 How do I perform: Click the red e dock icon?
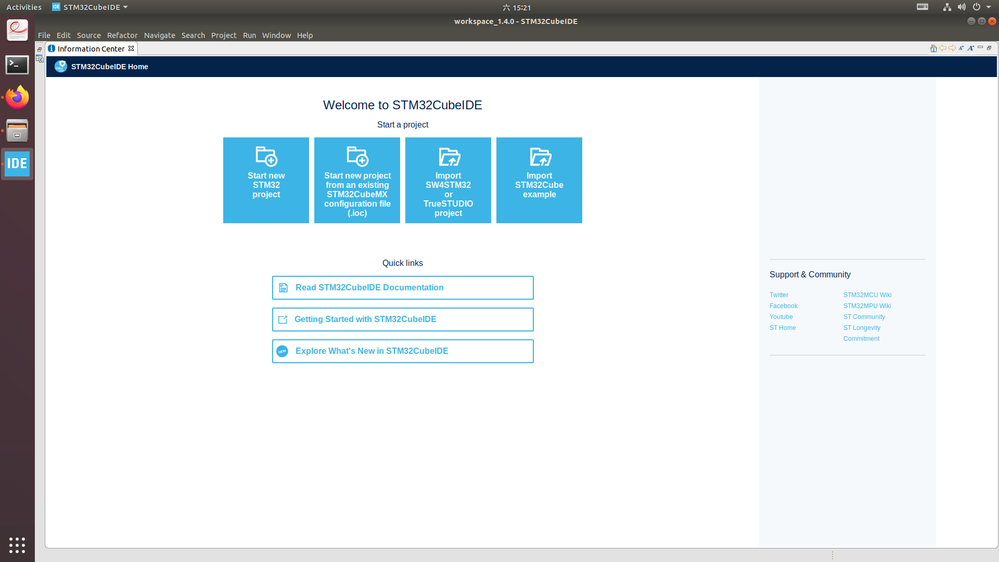coord(17,30)
